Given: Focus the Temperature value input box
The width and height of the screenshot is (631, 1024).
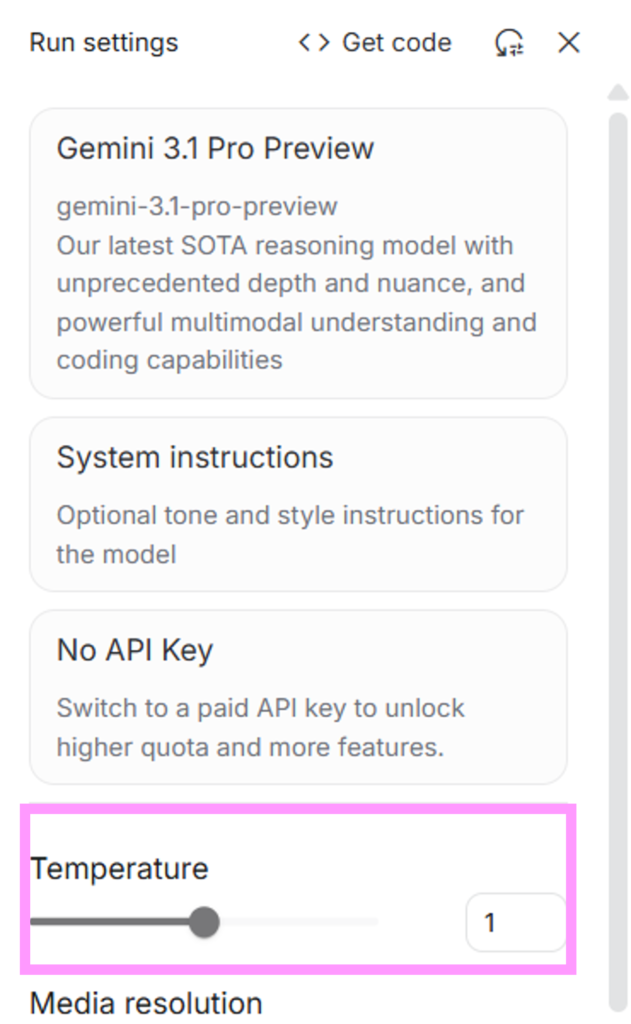Looking at the screenshot, I should (514, 922).
